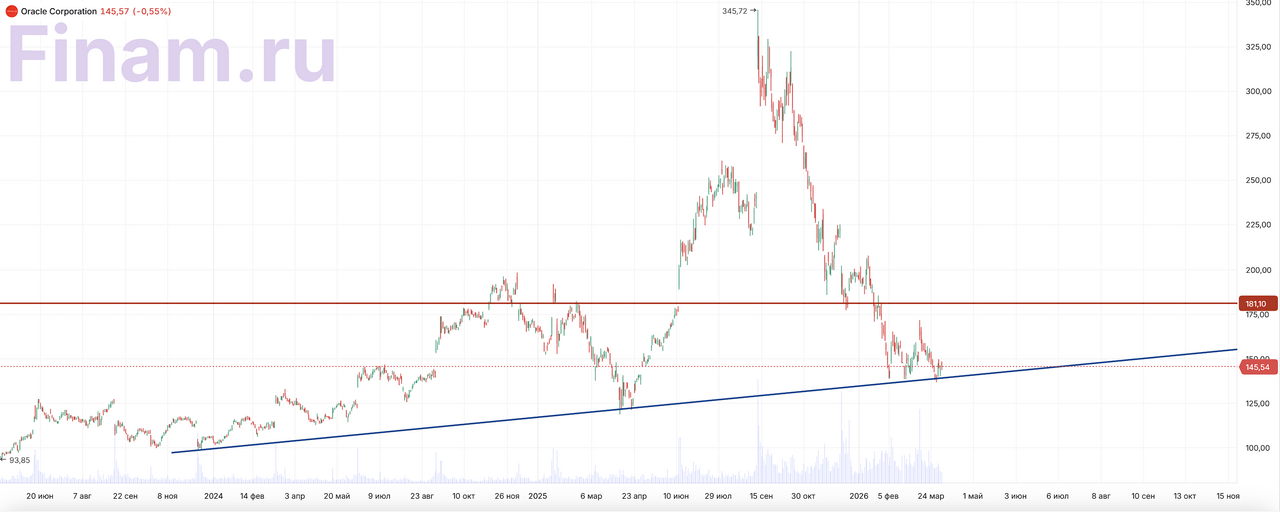Click the 250,00 price axis label
Viewport: 1280px width, 512px height.
point(1257,181)
